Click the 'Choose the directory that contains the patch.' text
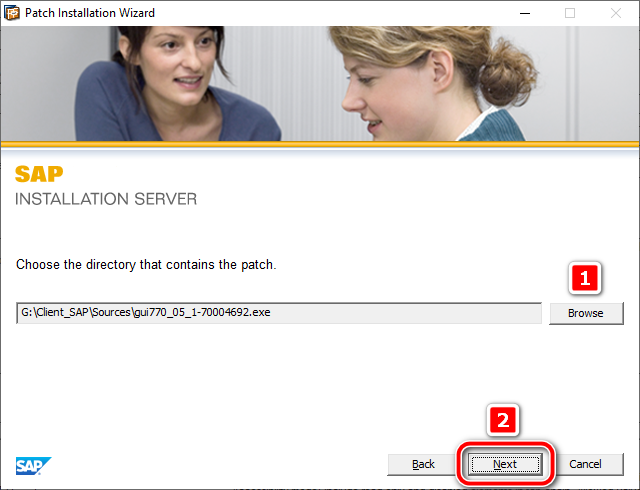The width and height of the screenshot is (640, 490). click(x=146, y=265)
